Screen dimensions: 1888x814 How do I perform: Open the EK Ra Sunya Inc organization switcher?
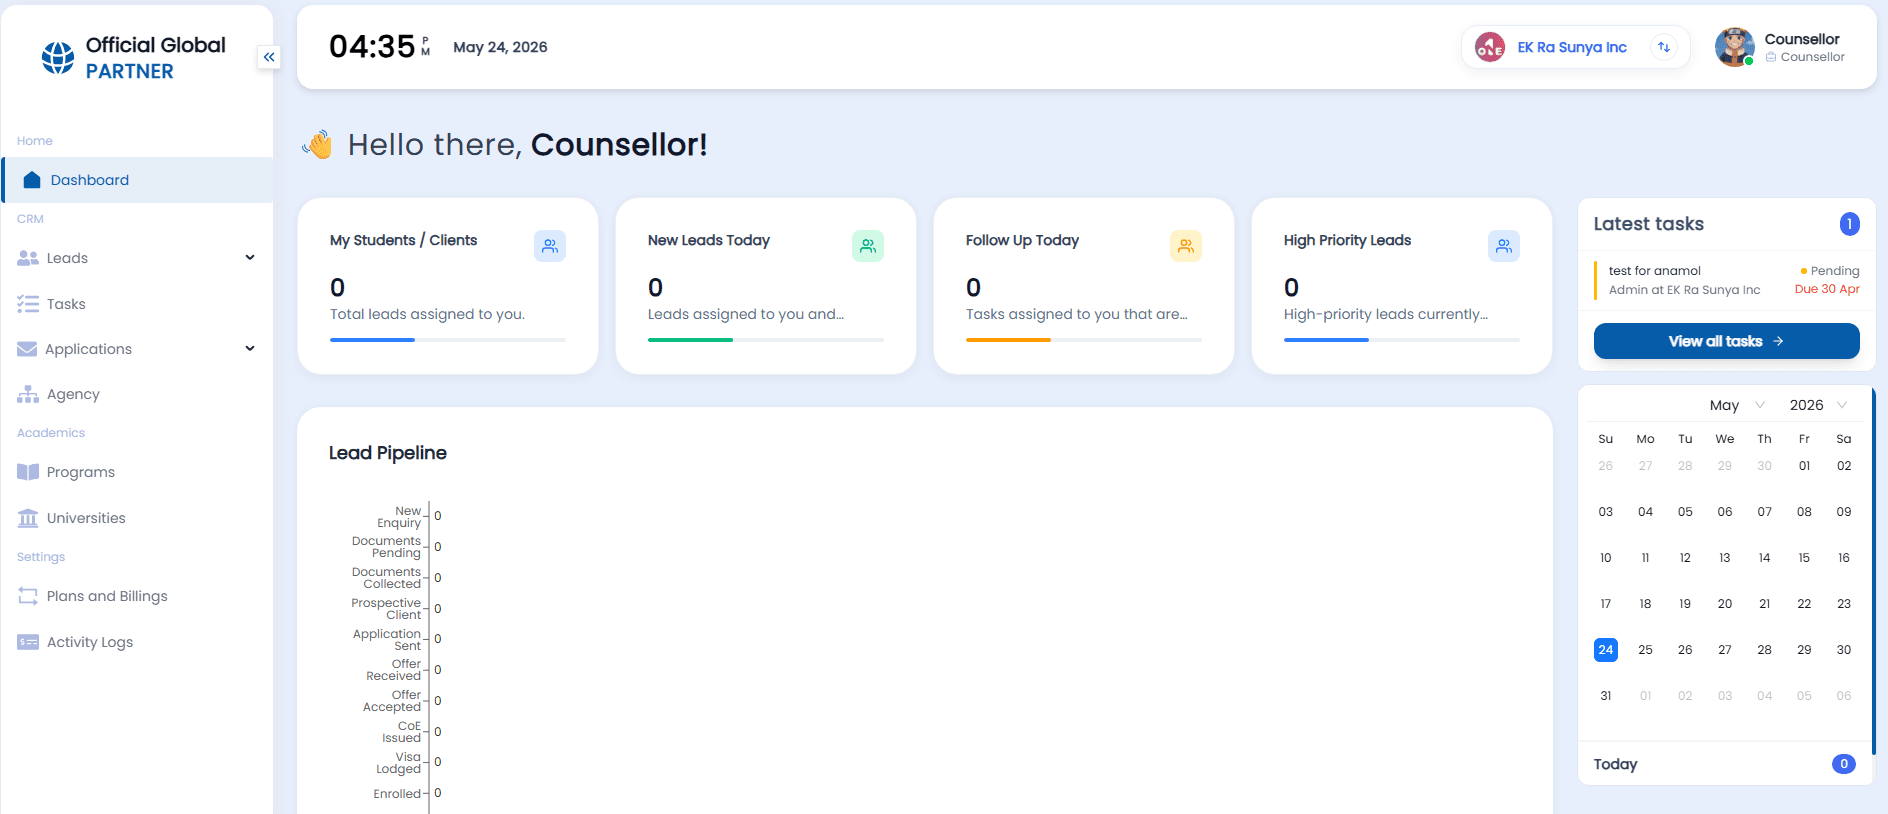pos(1576,47)
